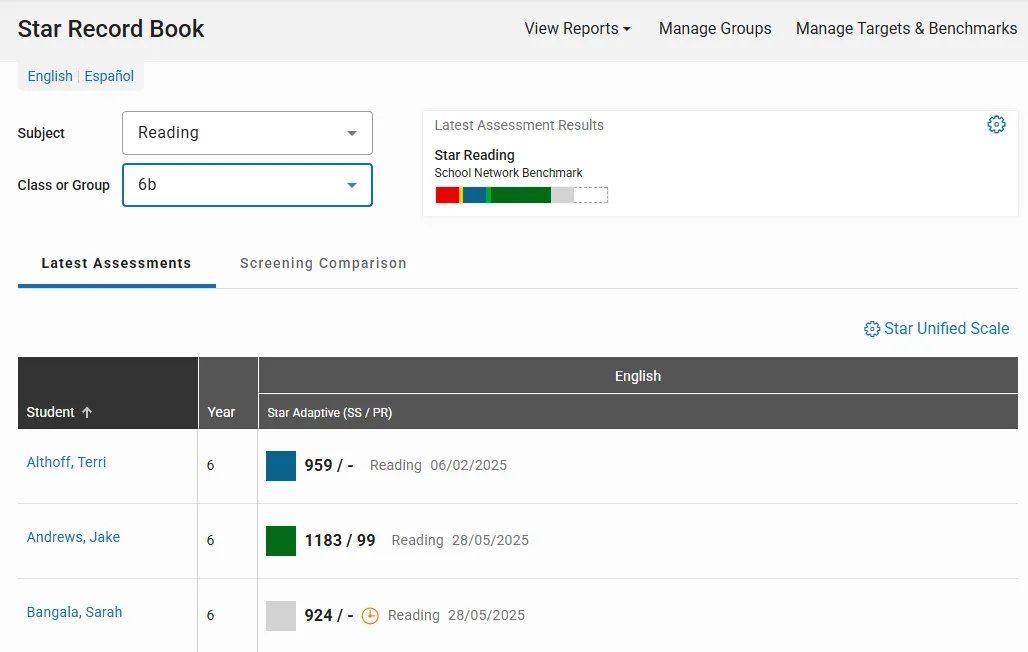Open the Latest Assessment Results settings gear
The width and height of the screenshot is (1028, 652).
996,125
